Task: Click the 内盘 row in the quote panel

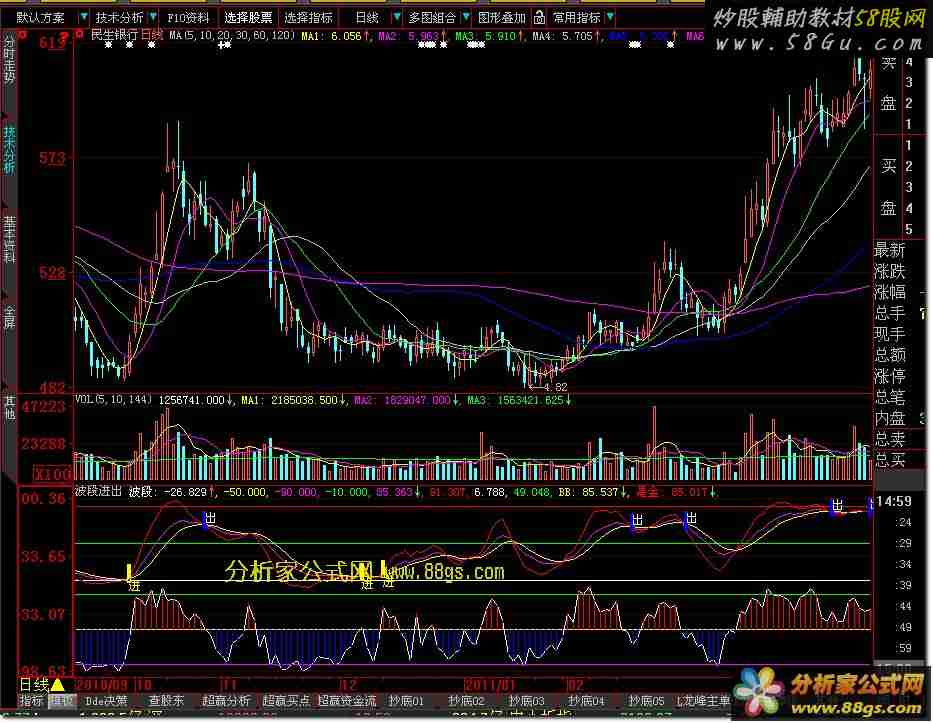Action: 890,418
